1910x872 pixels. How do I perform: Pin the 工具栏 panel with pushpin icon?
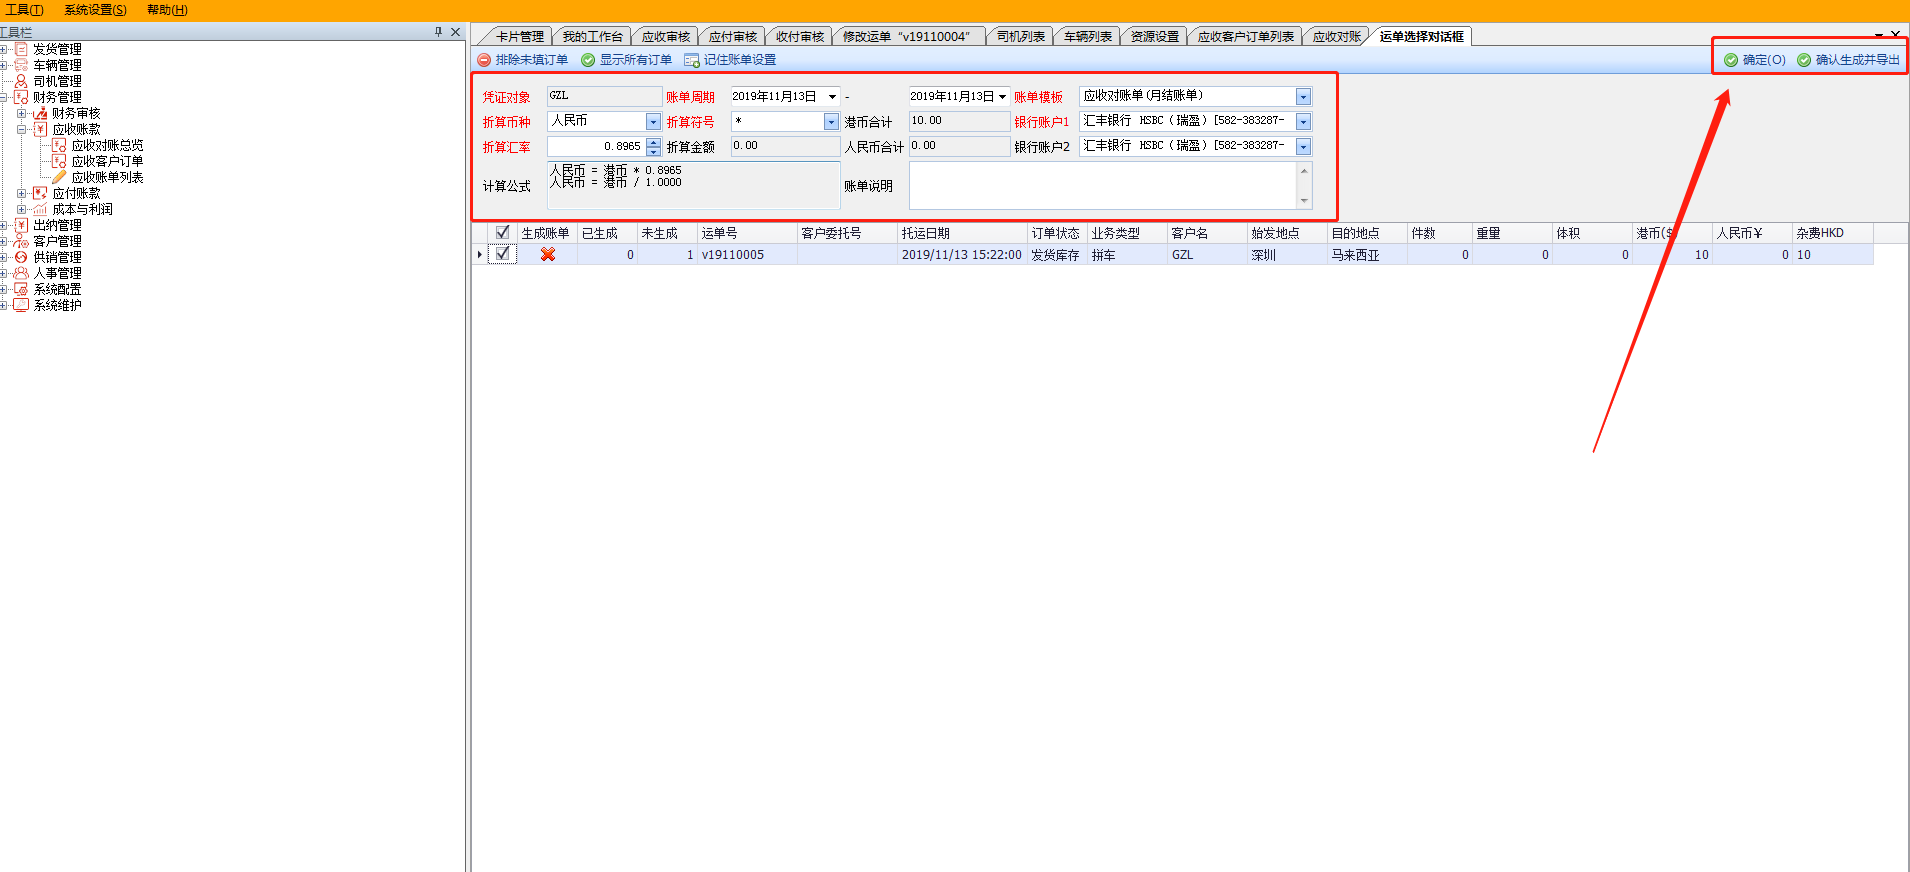coord(438,32)
